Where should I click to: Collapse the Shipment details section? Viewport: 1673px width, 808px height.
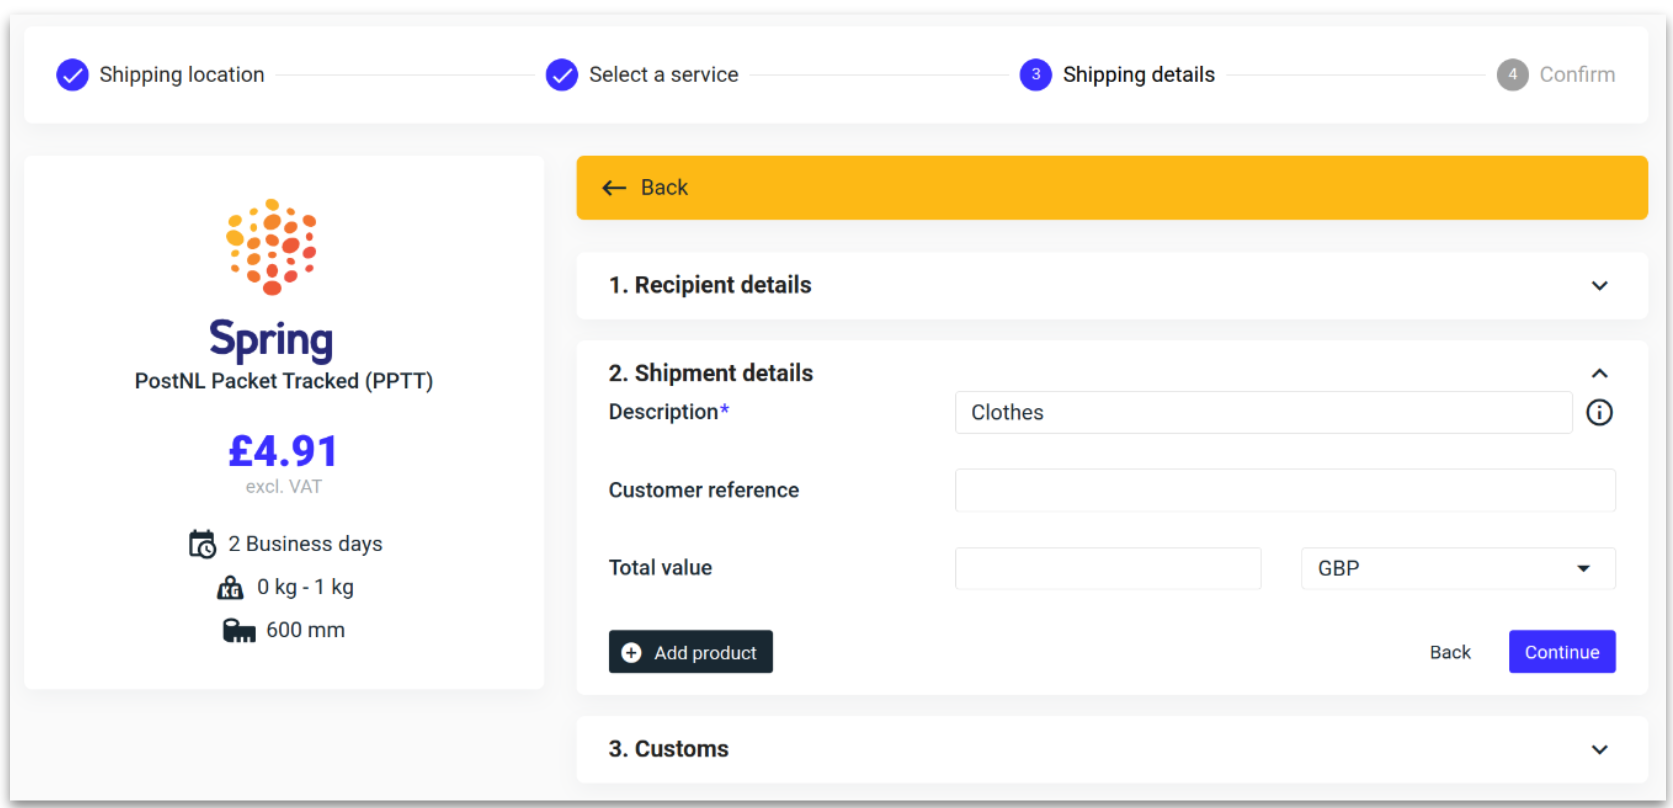[1599, 373]
